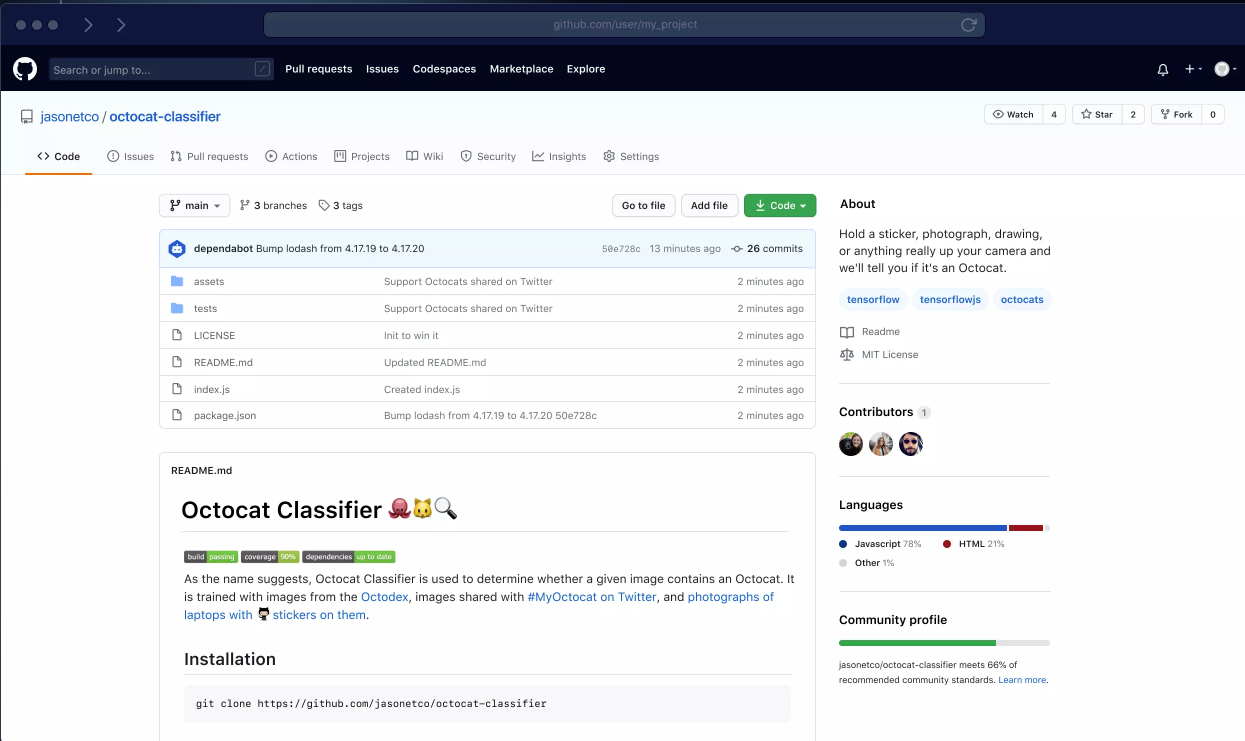Open Explore in the top navigation
Viewport: 1245px width, 741px height.
click(586, 69)
